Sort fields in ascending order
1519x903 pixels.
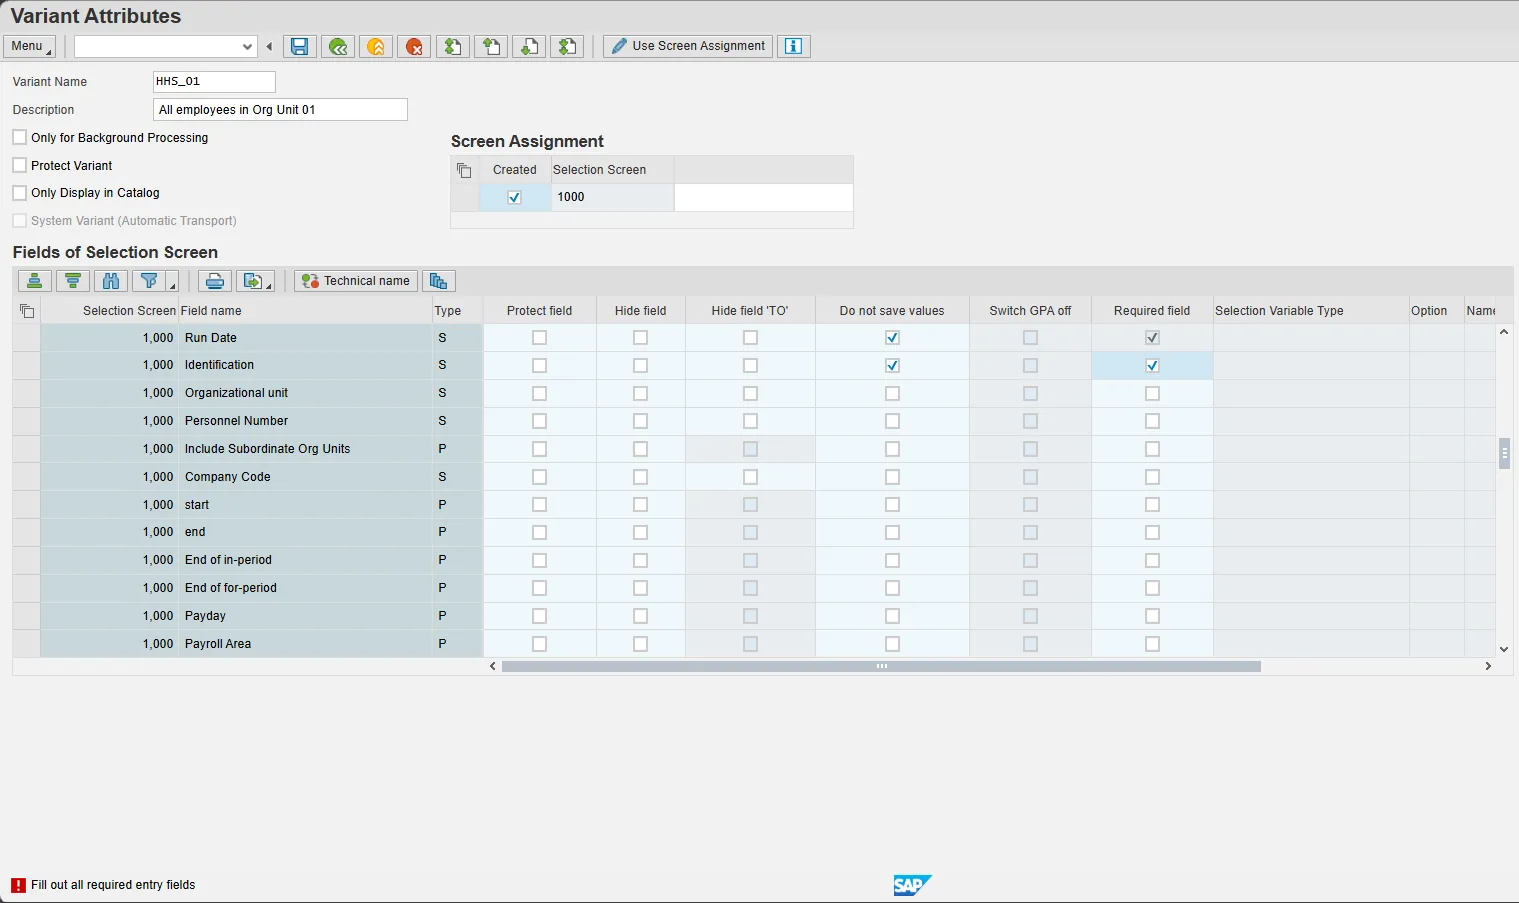(34, 282)
